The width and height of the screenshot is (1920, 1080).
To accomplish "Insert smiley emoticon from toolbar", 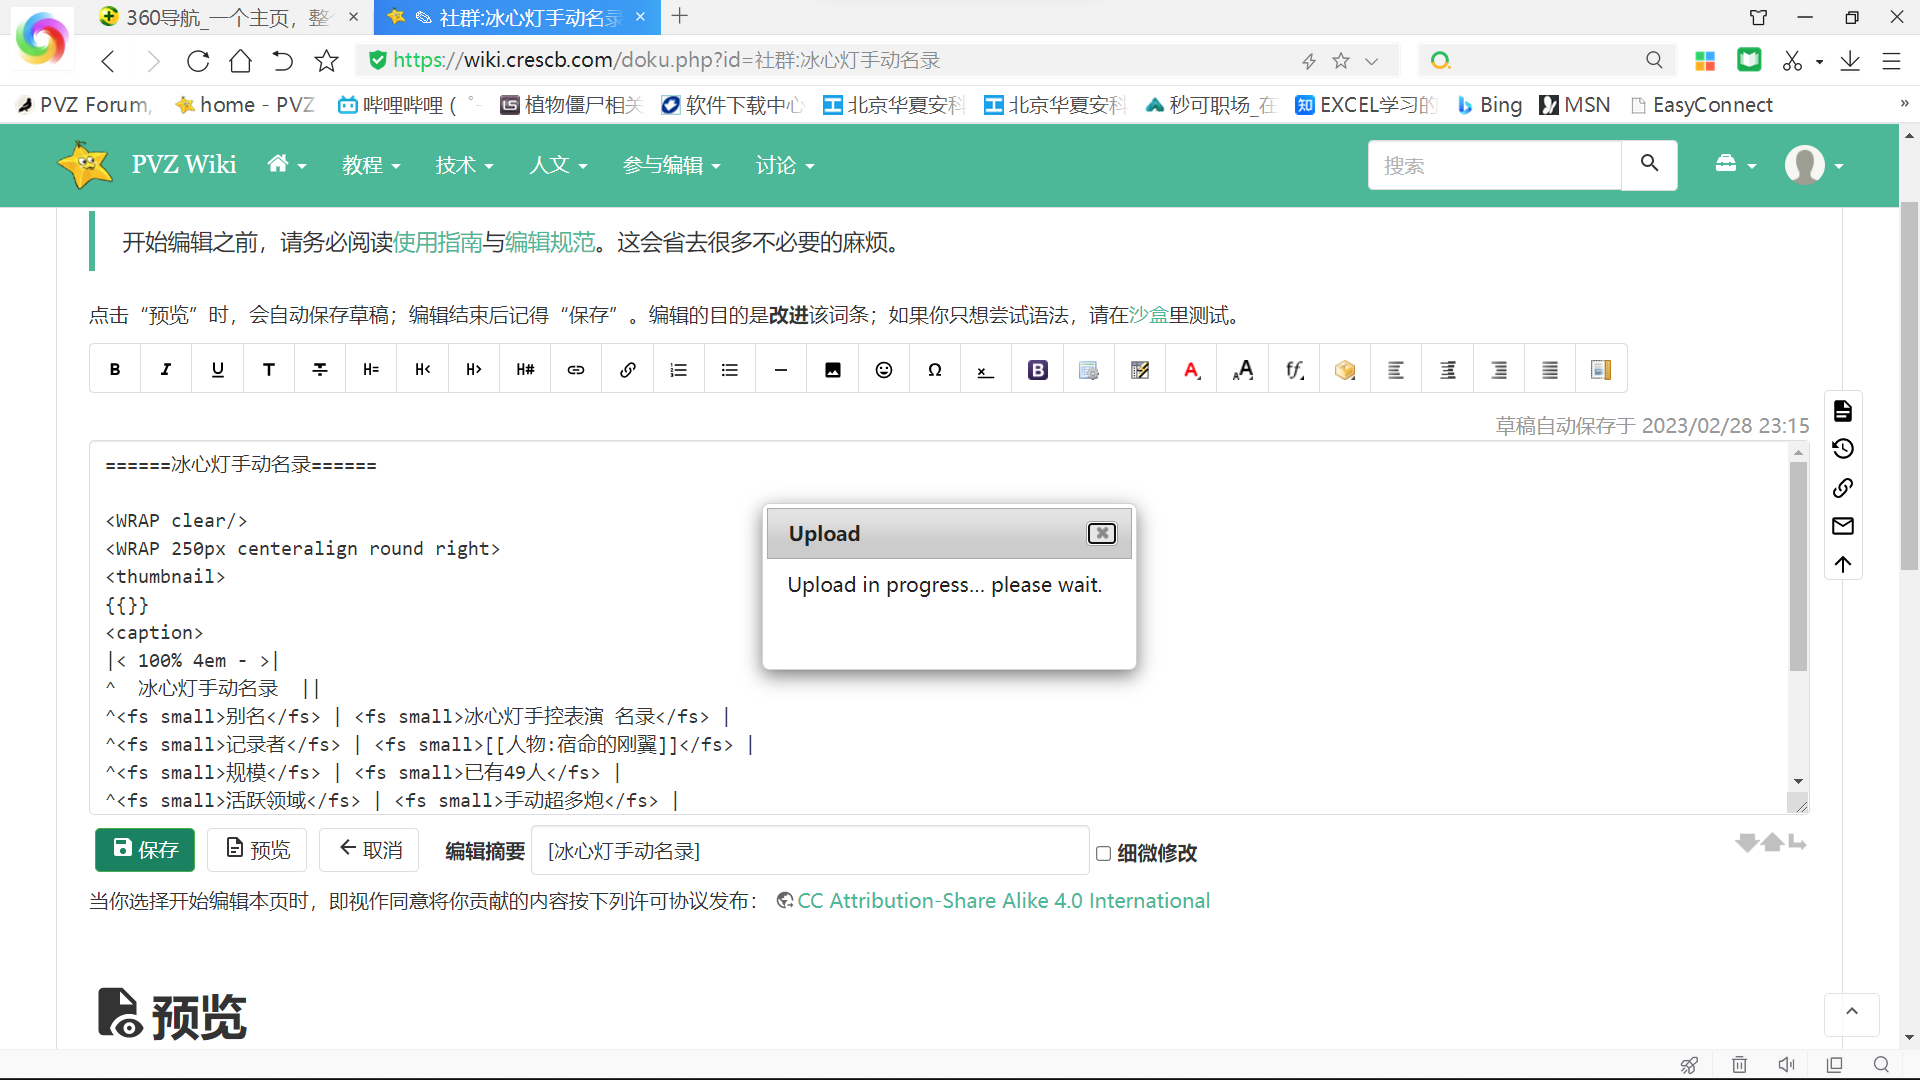I will (x=884, y=370).
